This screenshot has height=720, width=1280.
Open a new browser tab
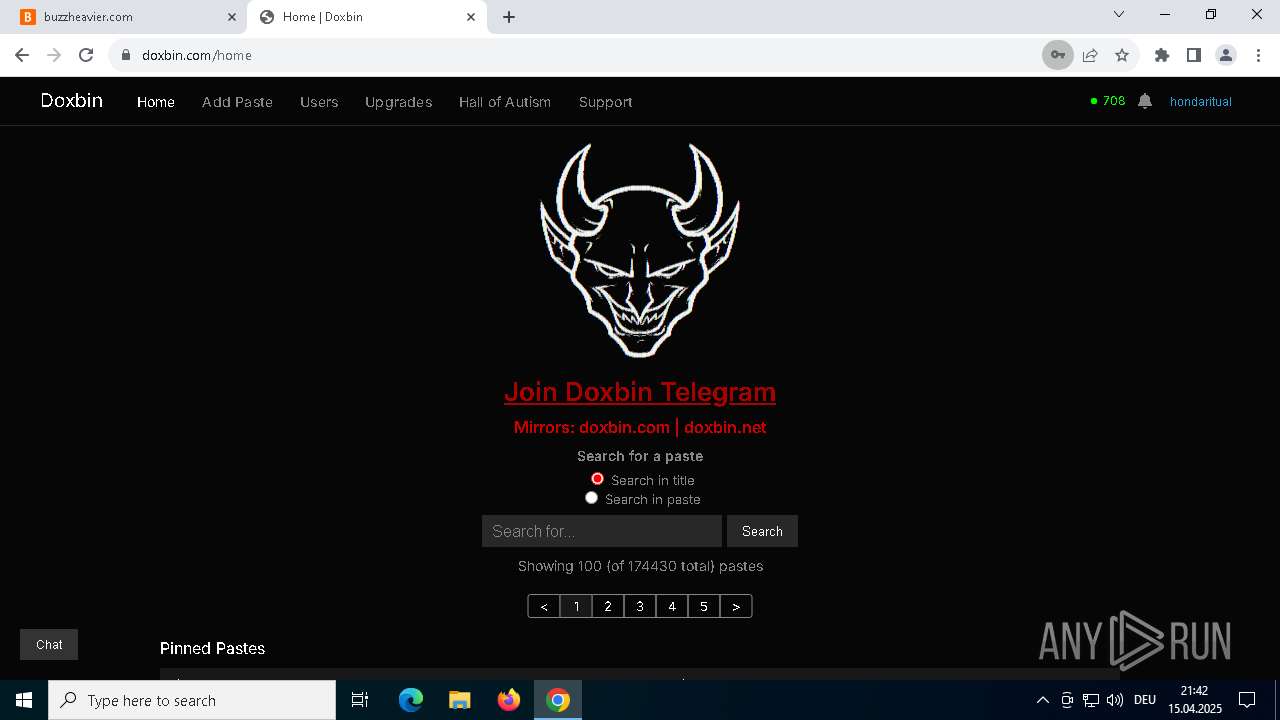pos(509,17)
